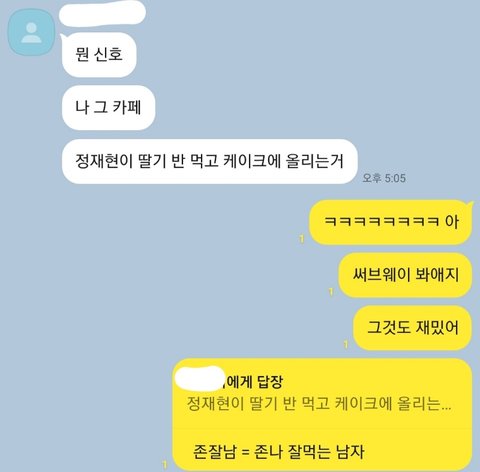
Task: Click the tail of the 'ㅋㅋㅋ 아' bubble
Action: [469, 204]
